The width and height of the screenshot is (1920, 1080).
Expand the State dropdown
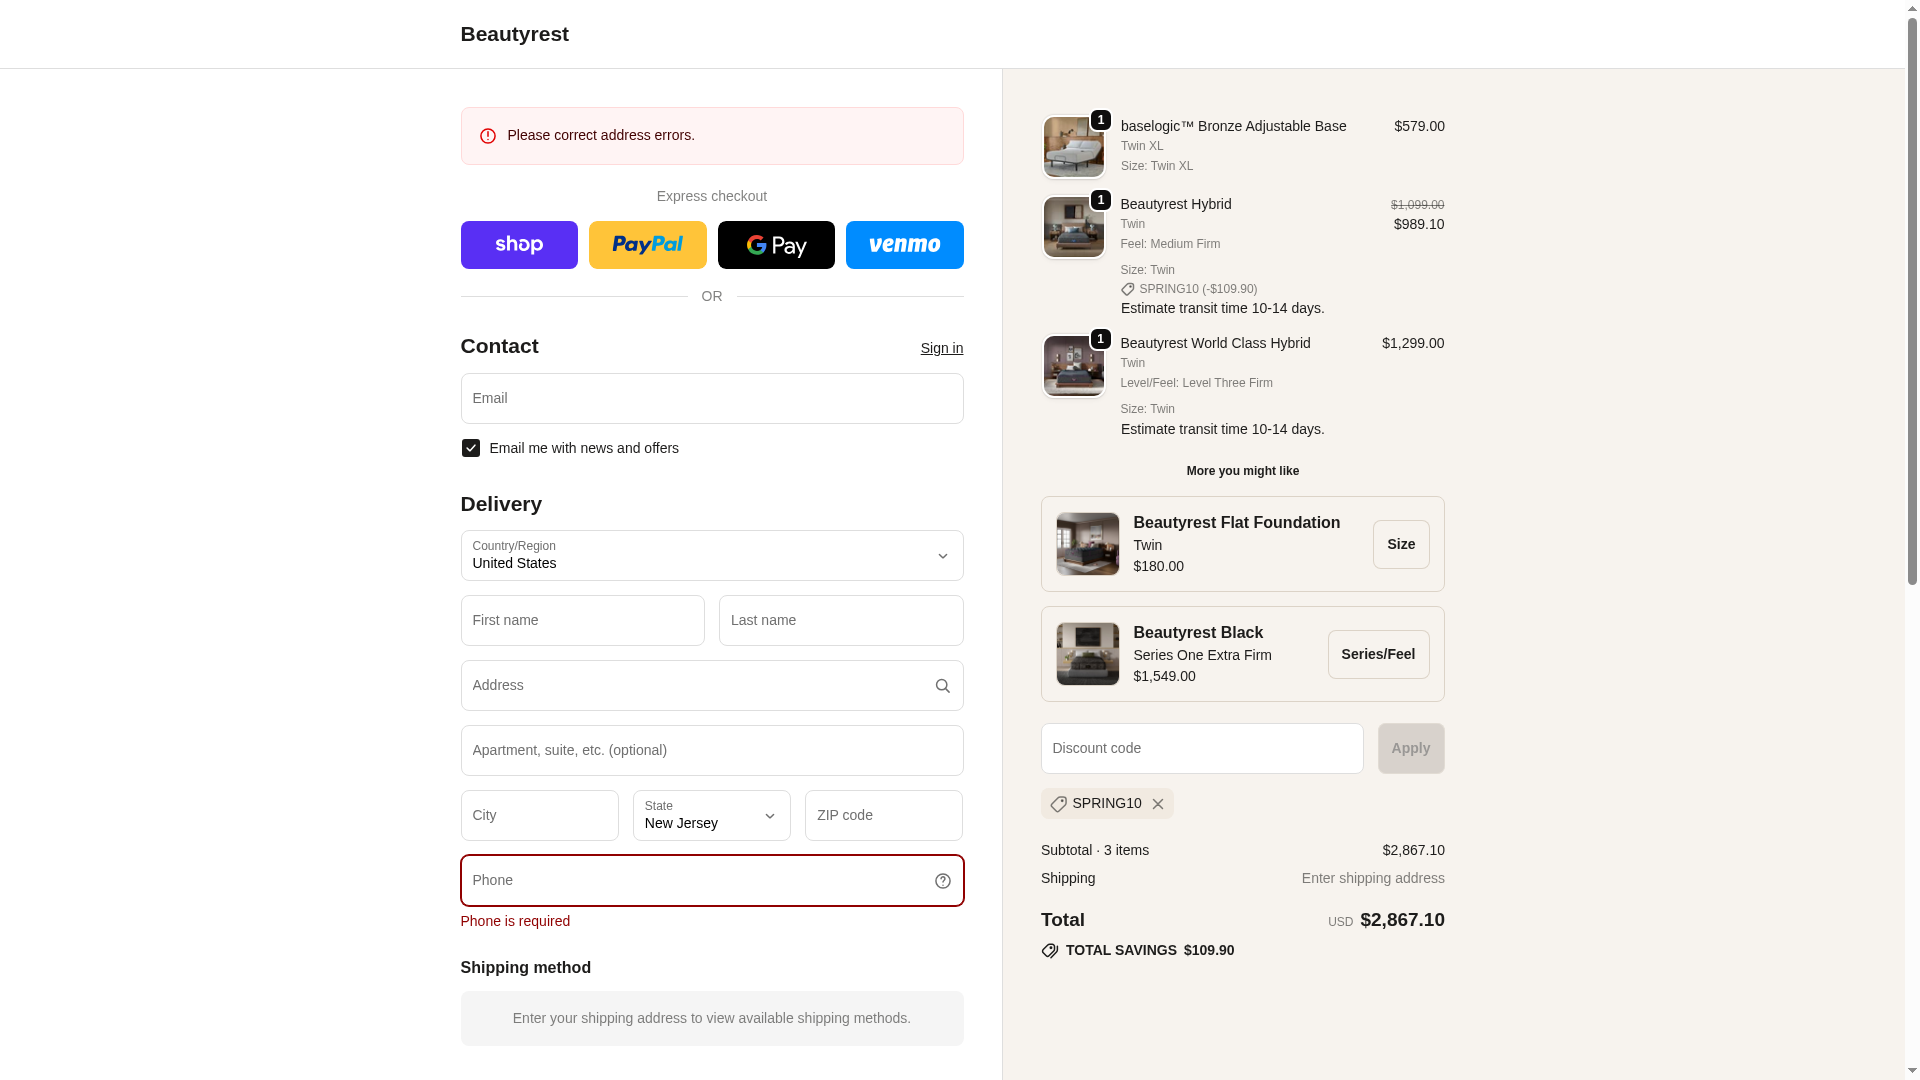(711, 816)
